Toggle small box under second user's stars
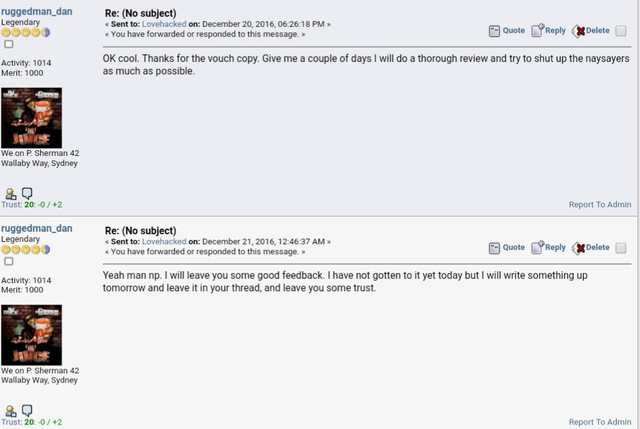This screenshot has height=429, width=640. (9, 261)
